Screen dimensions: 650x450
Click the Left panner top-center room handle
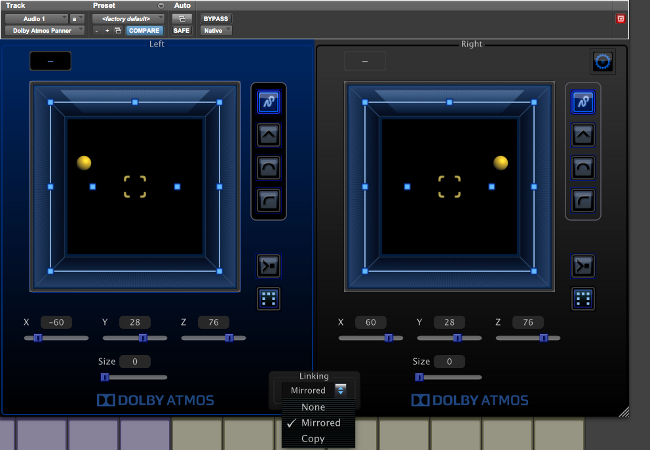(135, 102)
